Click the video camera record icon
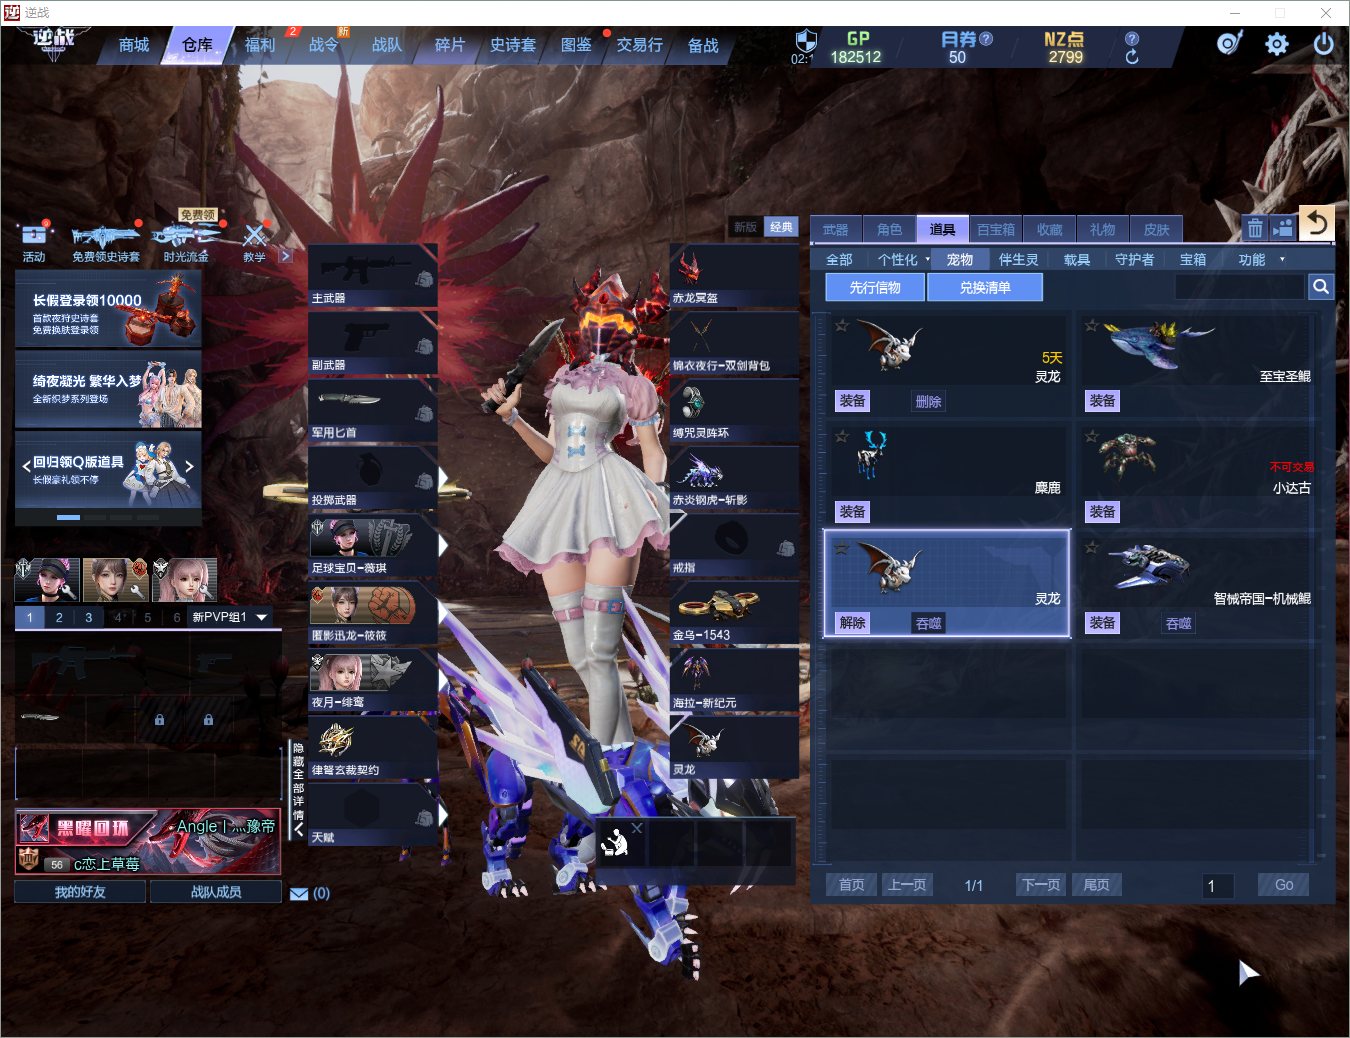 click(1283, 229)
